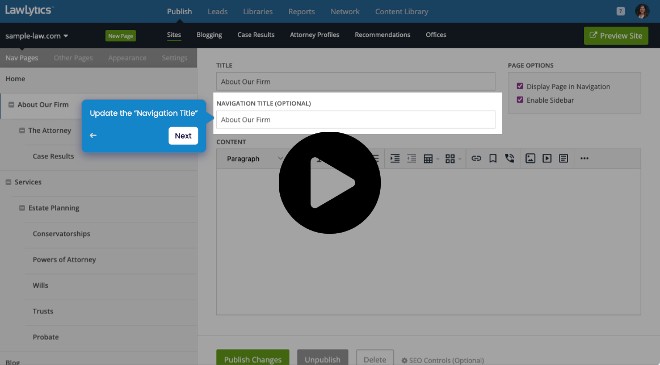Open the grid layout blocks tool
Image resolution: width=660 pixels, height=365 pixels.
pyautogui.click(x=450, y=158)
